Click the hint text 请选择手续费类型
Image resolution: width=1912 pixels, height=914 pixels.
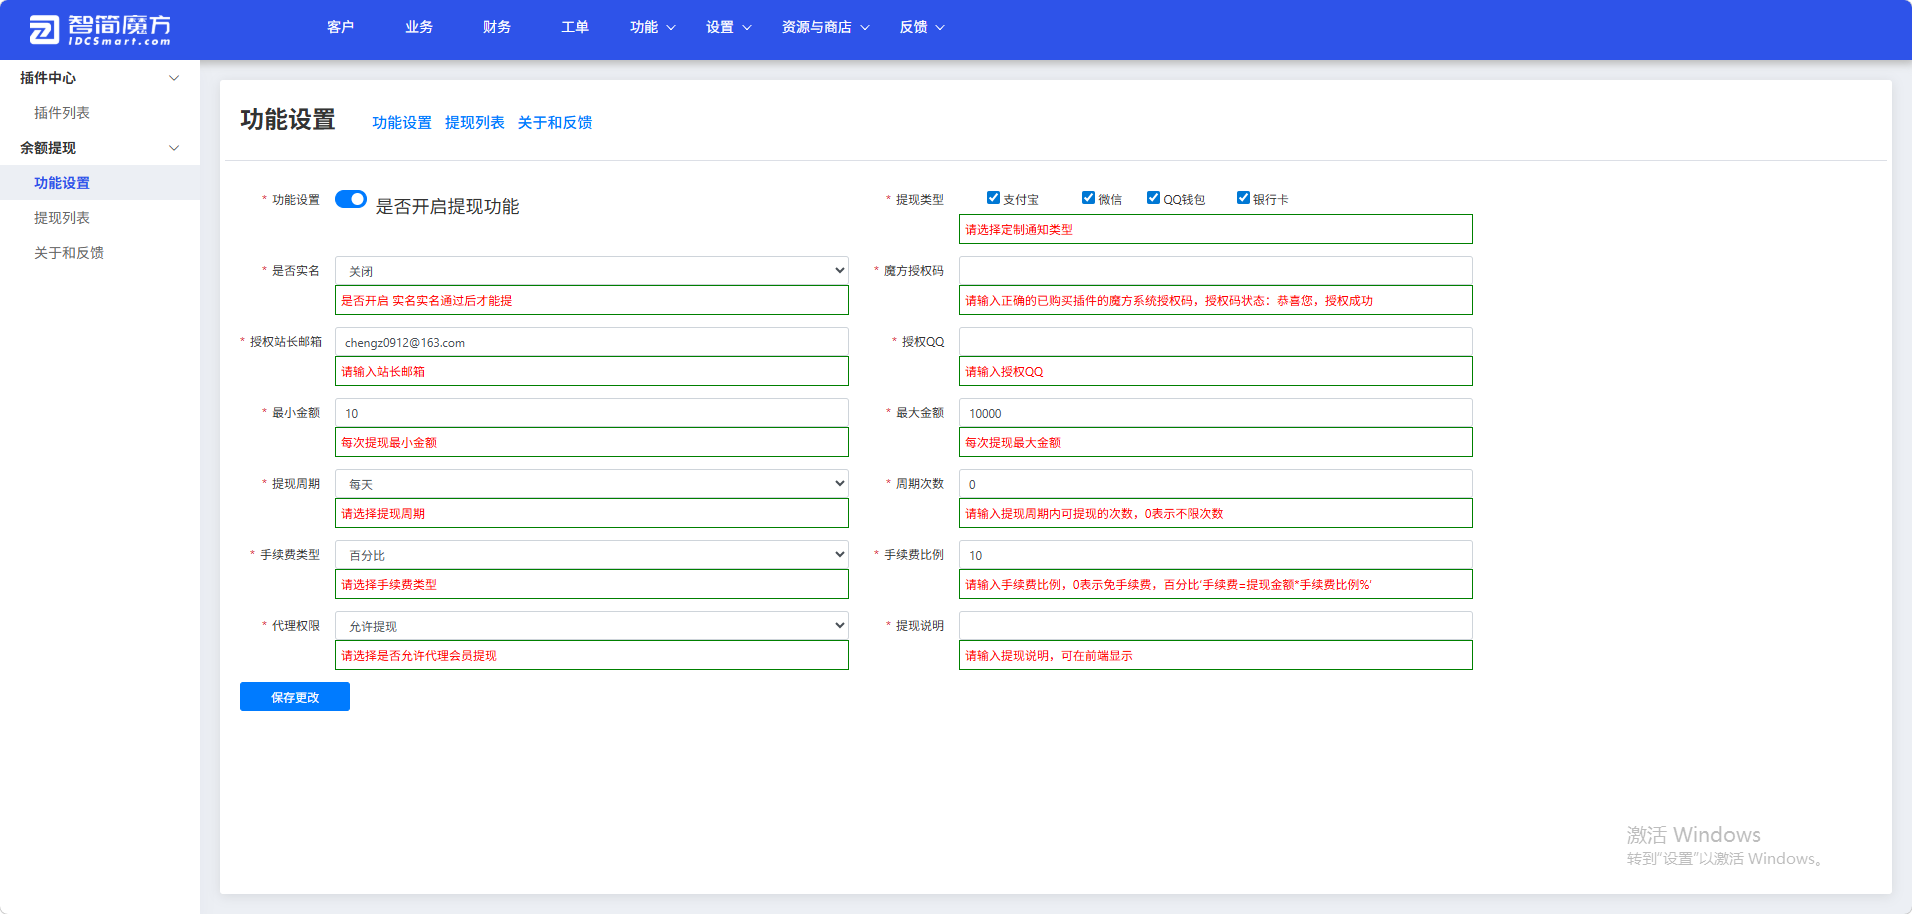(x=389, y=585)
